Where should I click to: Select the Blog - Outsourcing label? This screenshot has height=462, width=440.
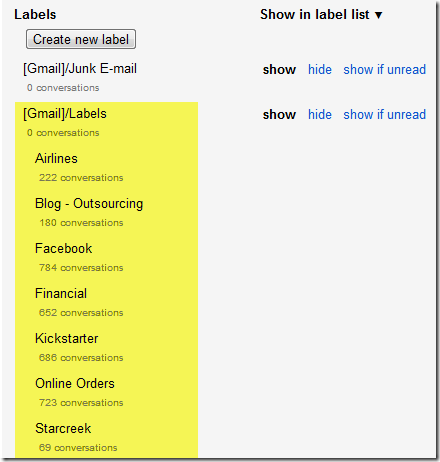(89, 204)
